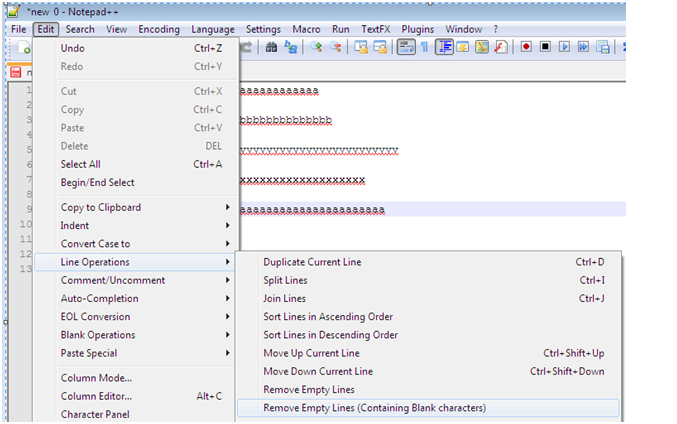The height and width of the screenshot is (424, 677).
Task: Open the Function List toolbar icon
Action: (x=500, y=47)
